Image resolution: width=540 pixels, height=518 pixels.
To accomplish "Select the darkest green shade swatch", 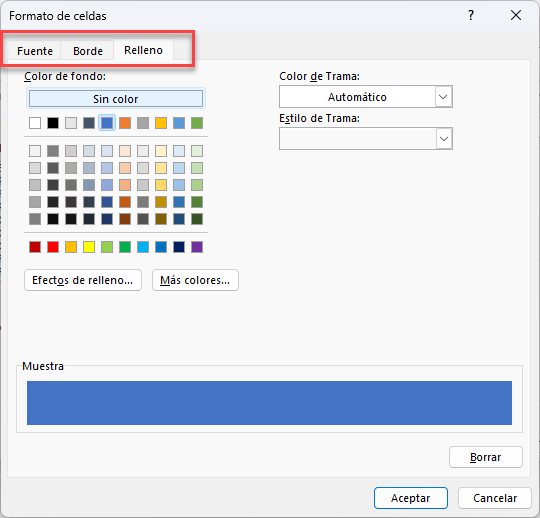I will coord(197,219).
